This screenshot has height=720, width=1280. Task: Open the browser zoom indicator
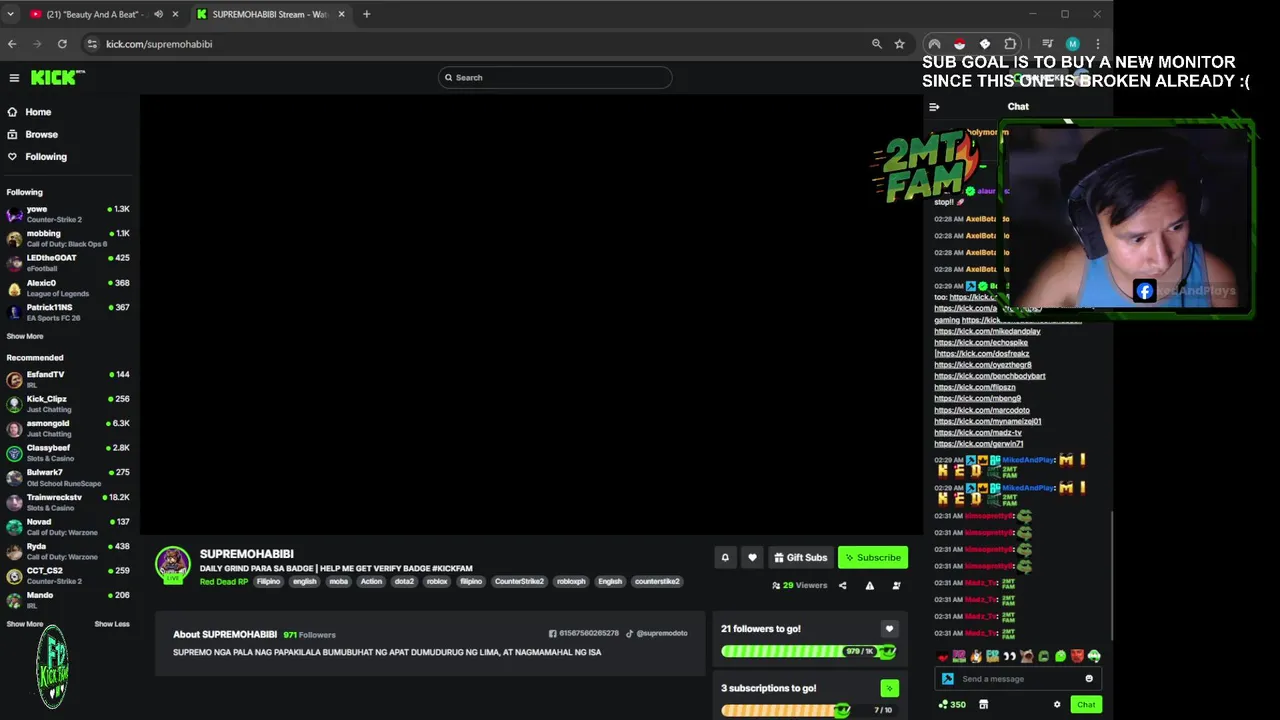tap(876, 44)
